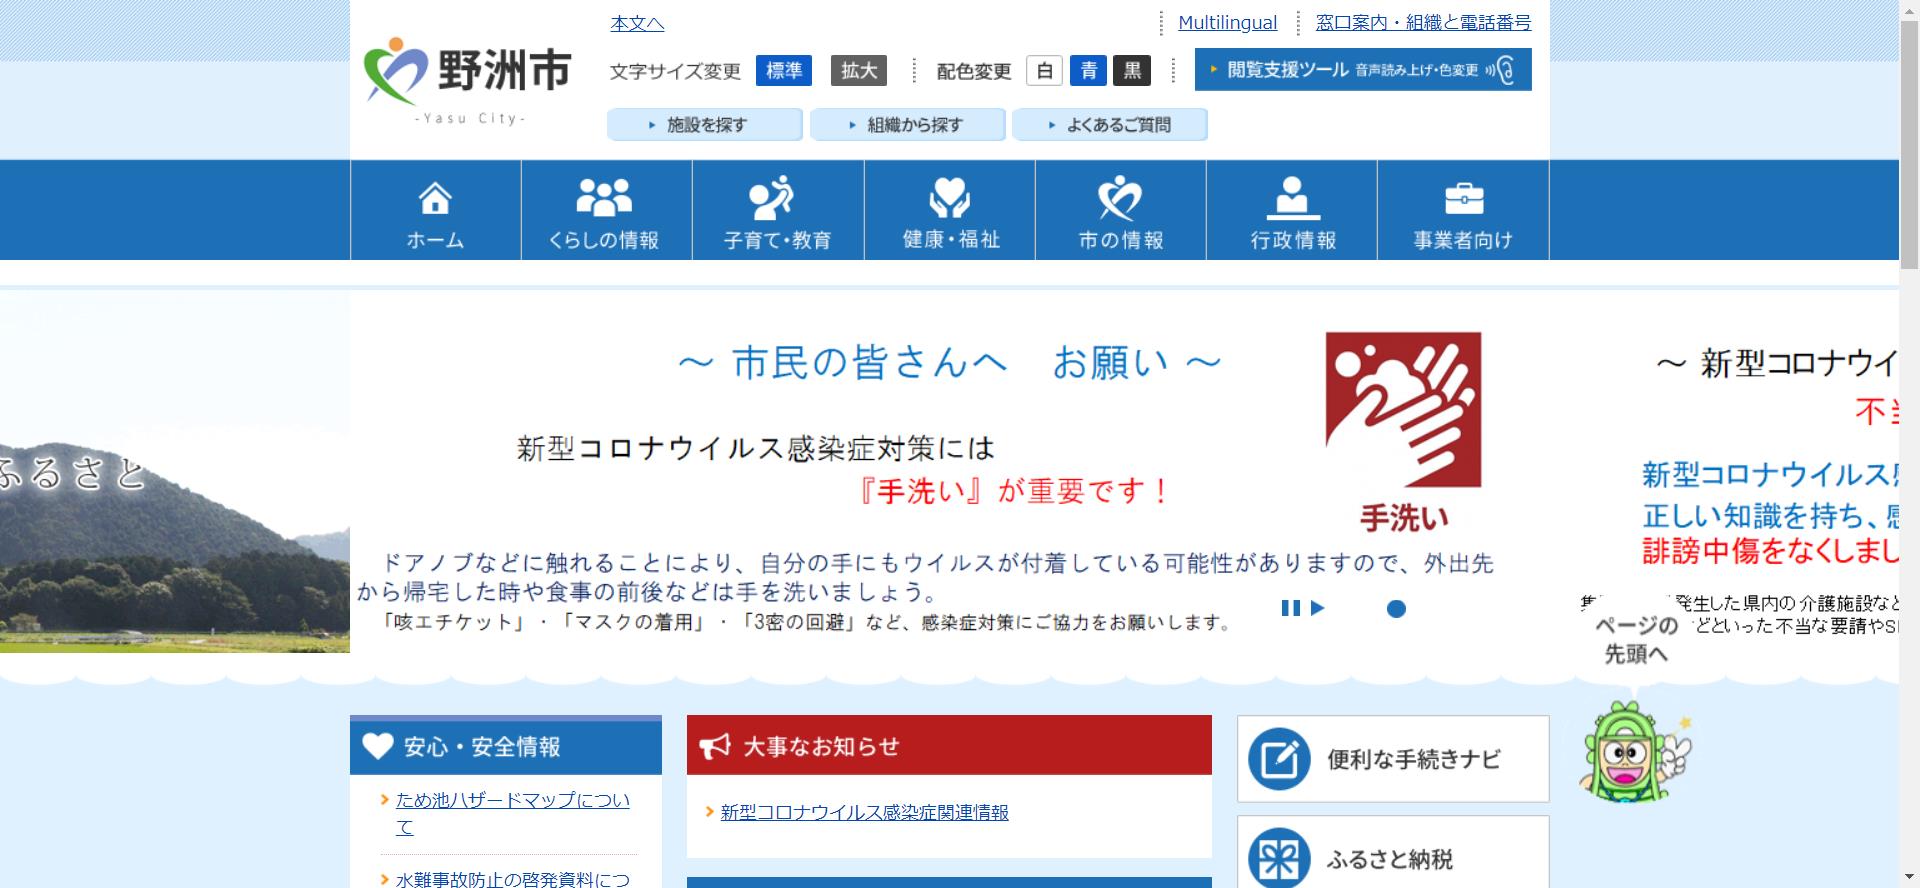Select the blue slide indicator dot
1920x888 pixels.
pyautogui.click(x=1396, y=609)
